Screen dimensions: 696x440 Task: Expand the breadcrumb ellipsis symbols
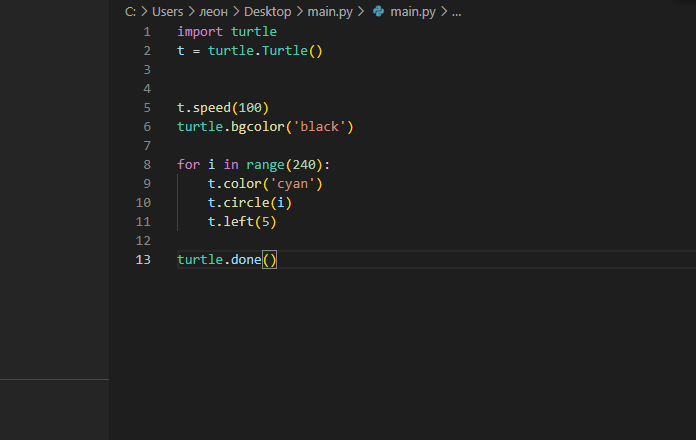456,12
